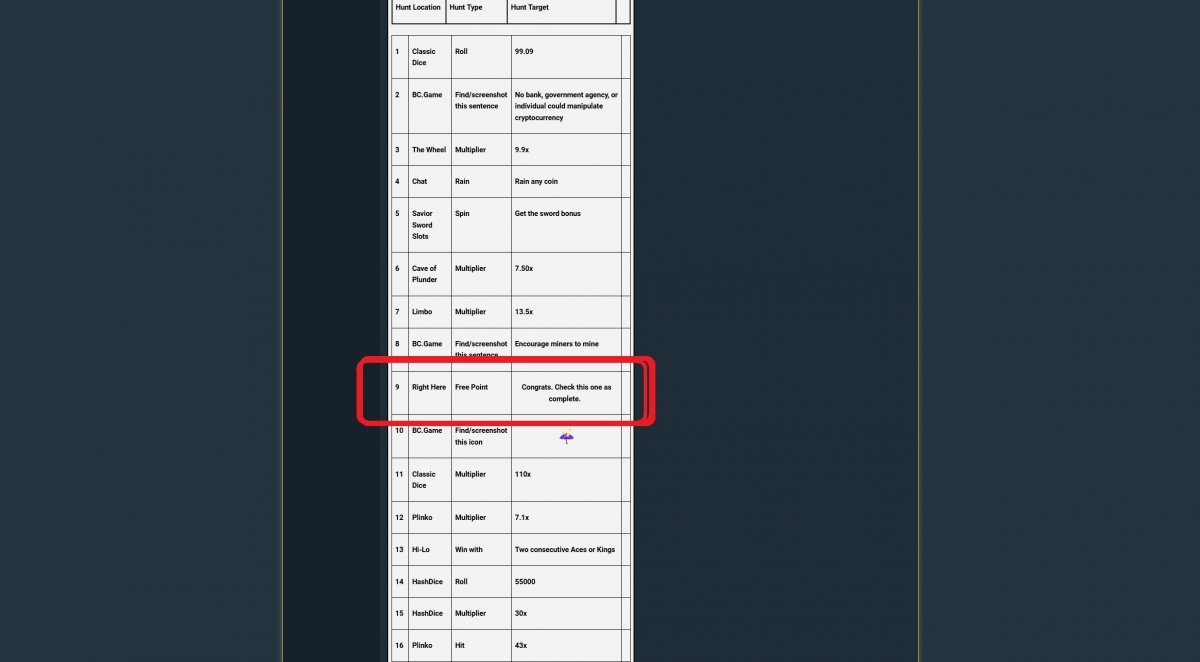Click the 55000 HashDice roll target
Viewport: 1200px width, 662px height.
click(x=526, y=581)
